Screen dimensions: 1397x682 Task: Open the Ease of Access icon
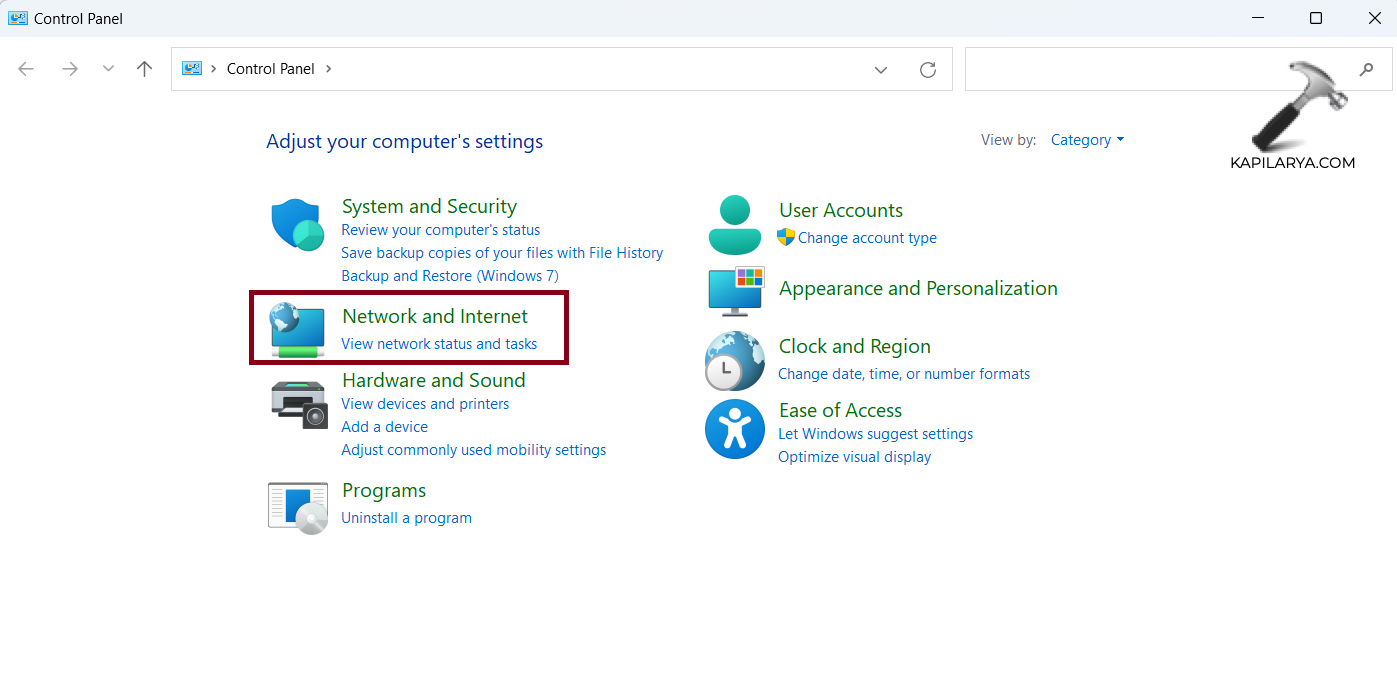[x=735, y=429]
